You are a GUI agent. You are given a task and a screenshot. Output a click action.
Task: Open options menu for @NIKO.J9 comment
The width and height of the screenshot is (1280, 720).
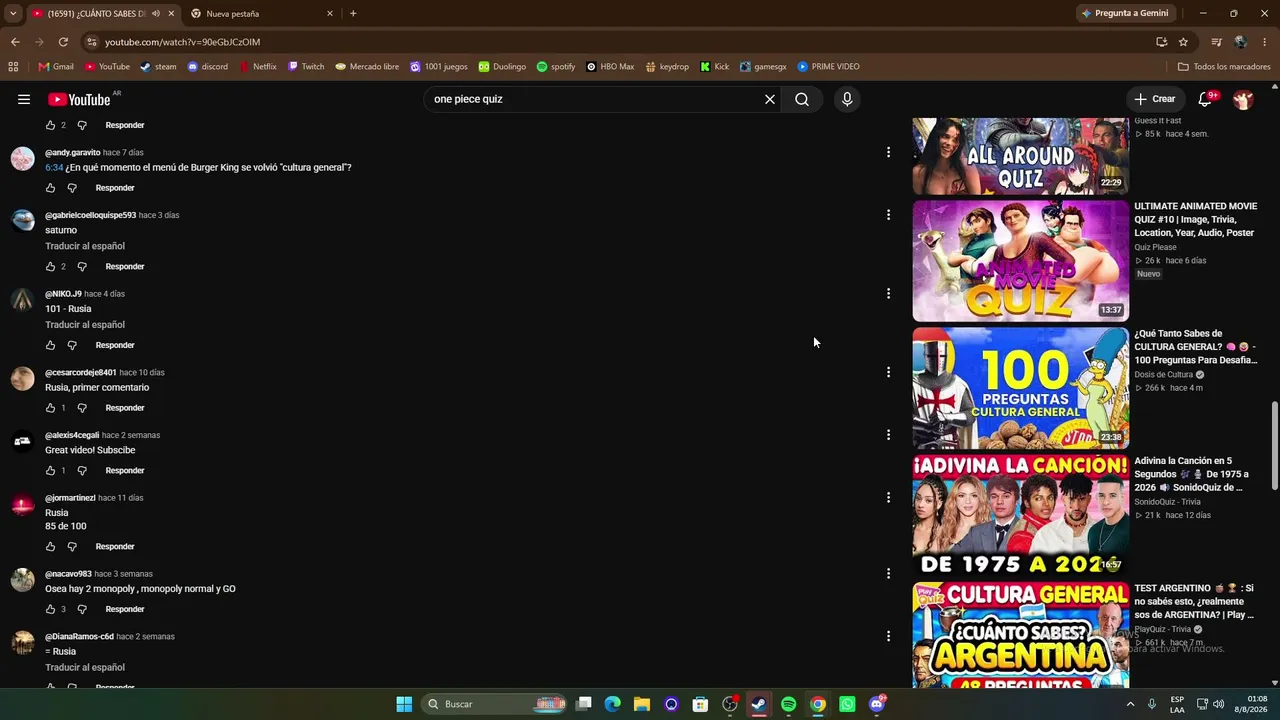click(x=888, y=294)
